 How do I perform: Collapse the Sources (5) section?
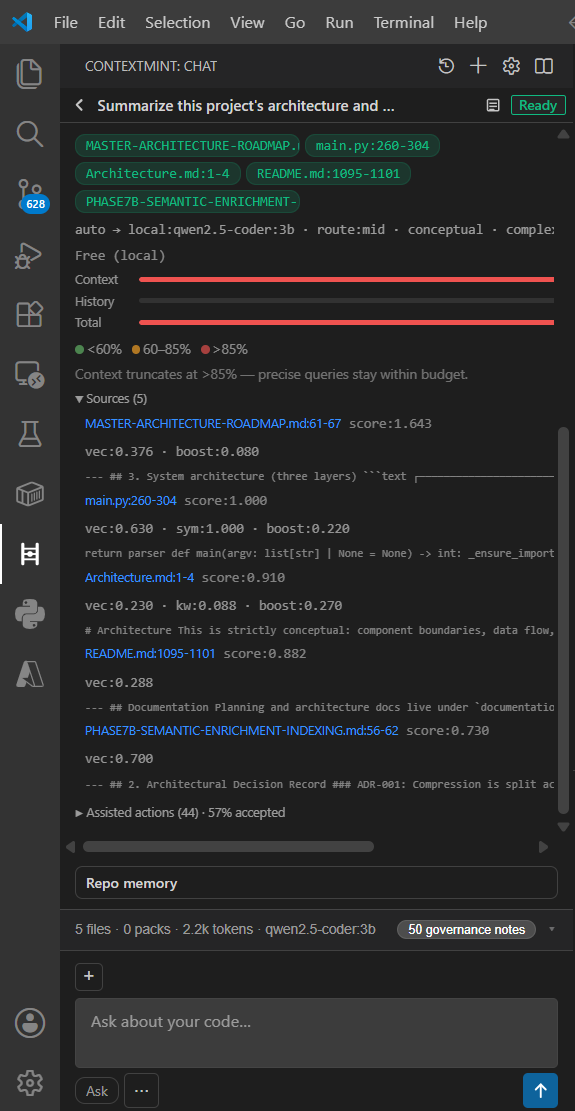pos(111,399)
